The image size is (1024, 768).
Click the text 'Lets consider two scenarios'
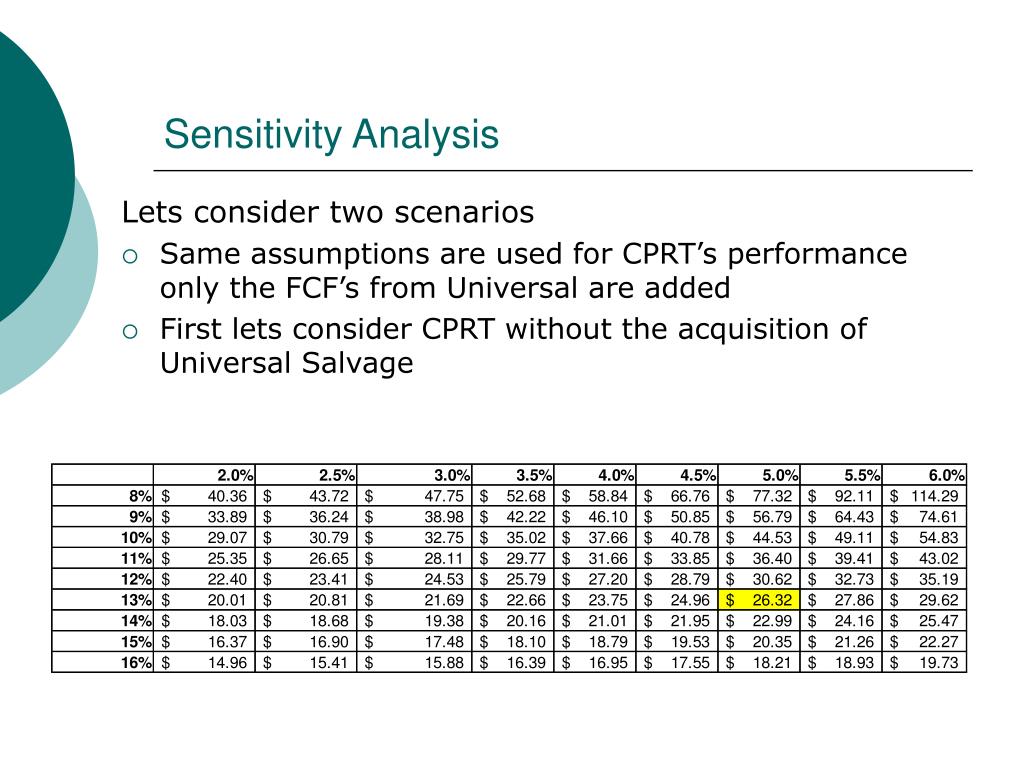click(328, 213)
